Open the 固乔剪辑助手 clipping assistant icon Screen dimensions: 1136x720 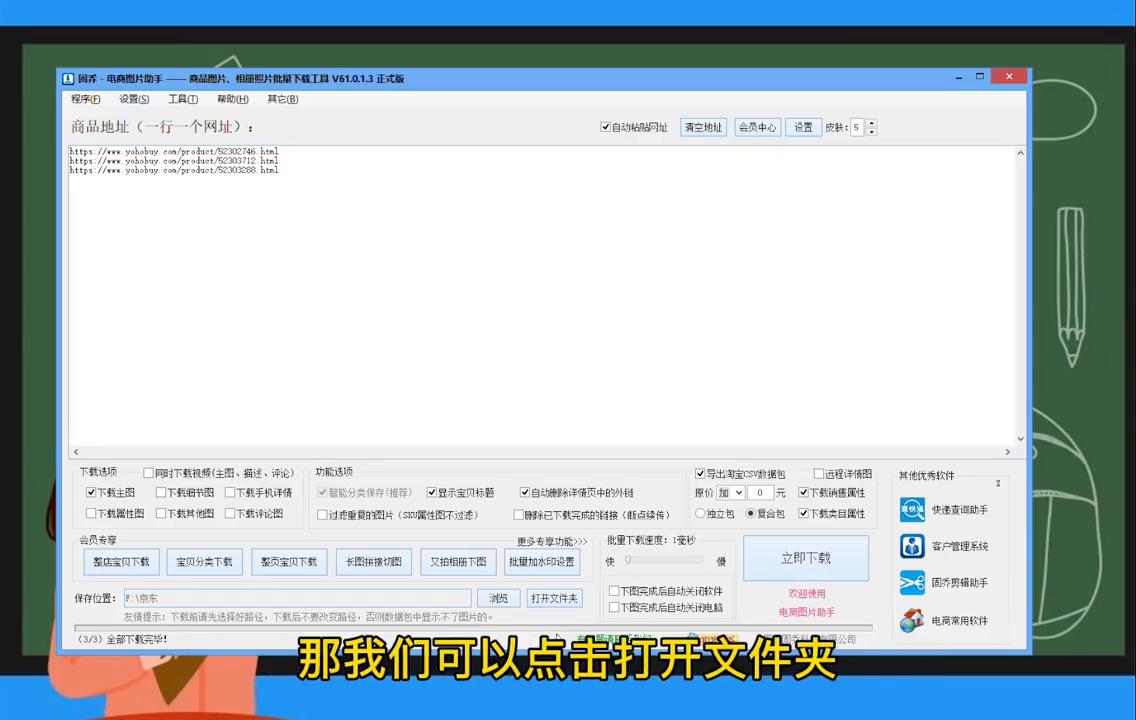coord(912,582)
